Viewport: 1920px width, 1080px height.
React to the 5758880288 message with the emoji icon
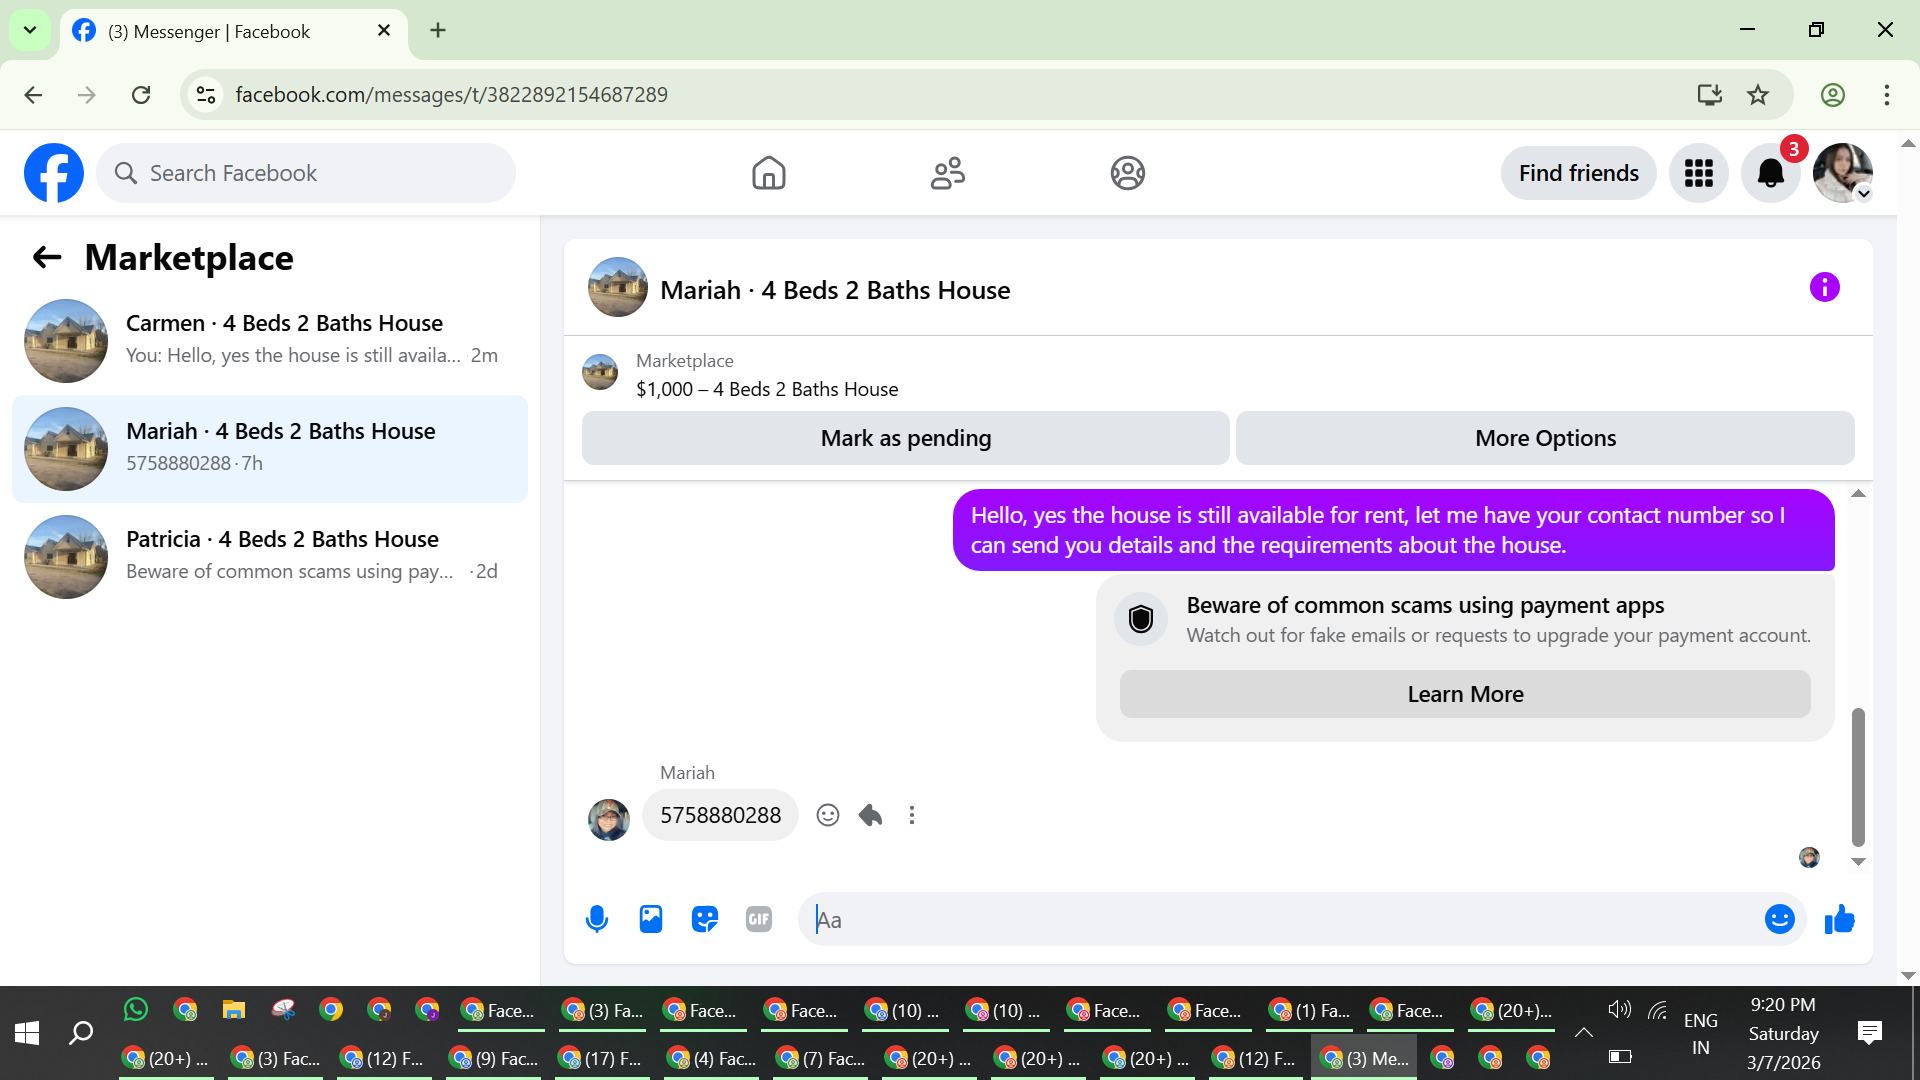tap(828, 815)
